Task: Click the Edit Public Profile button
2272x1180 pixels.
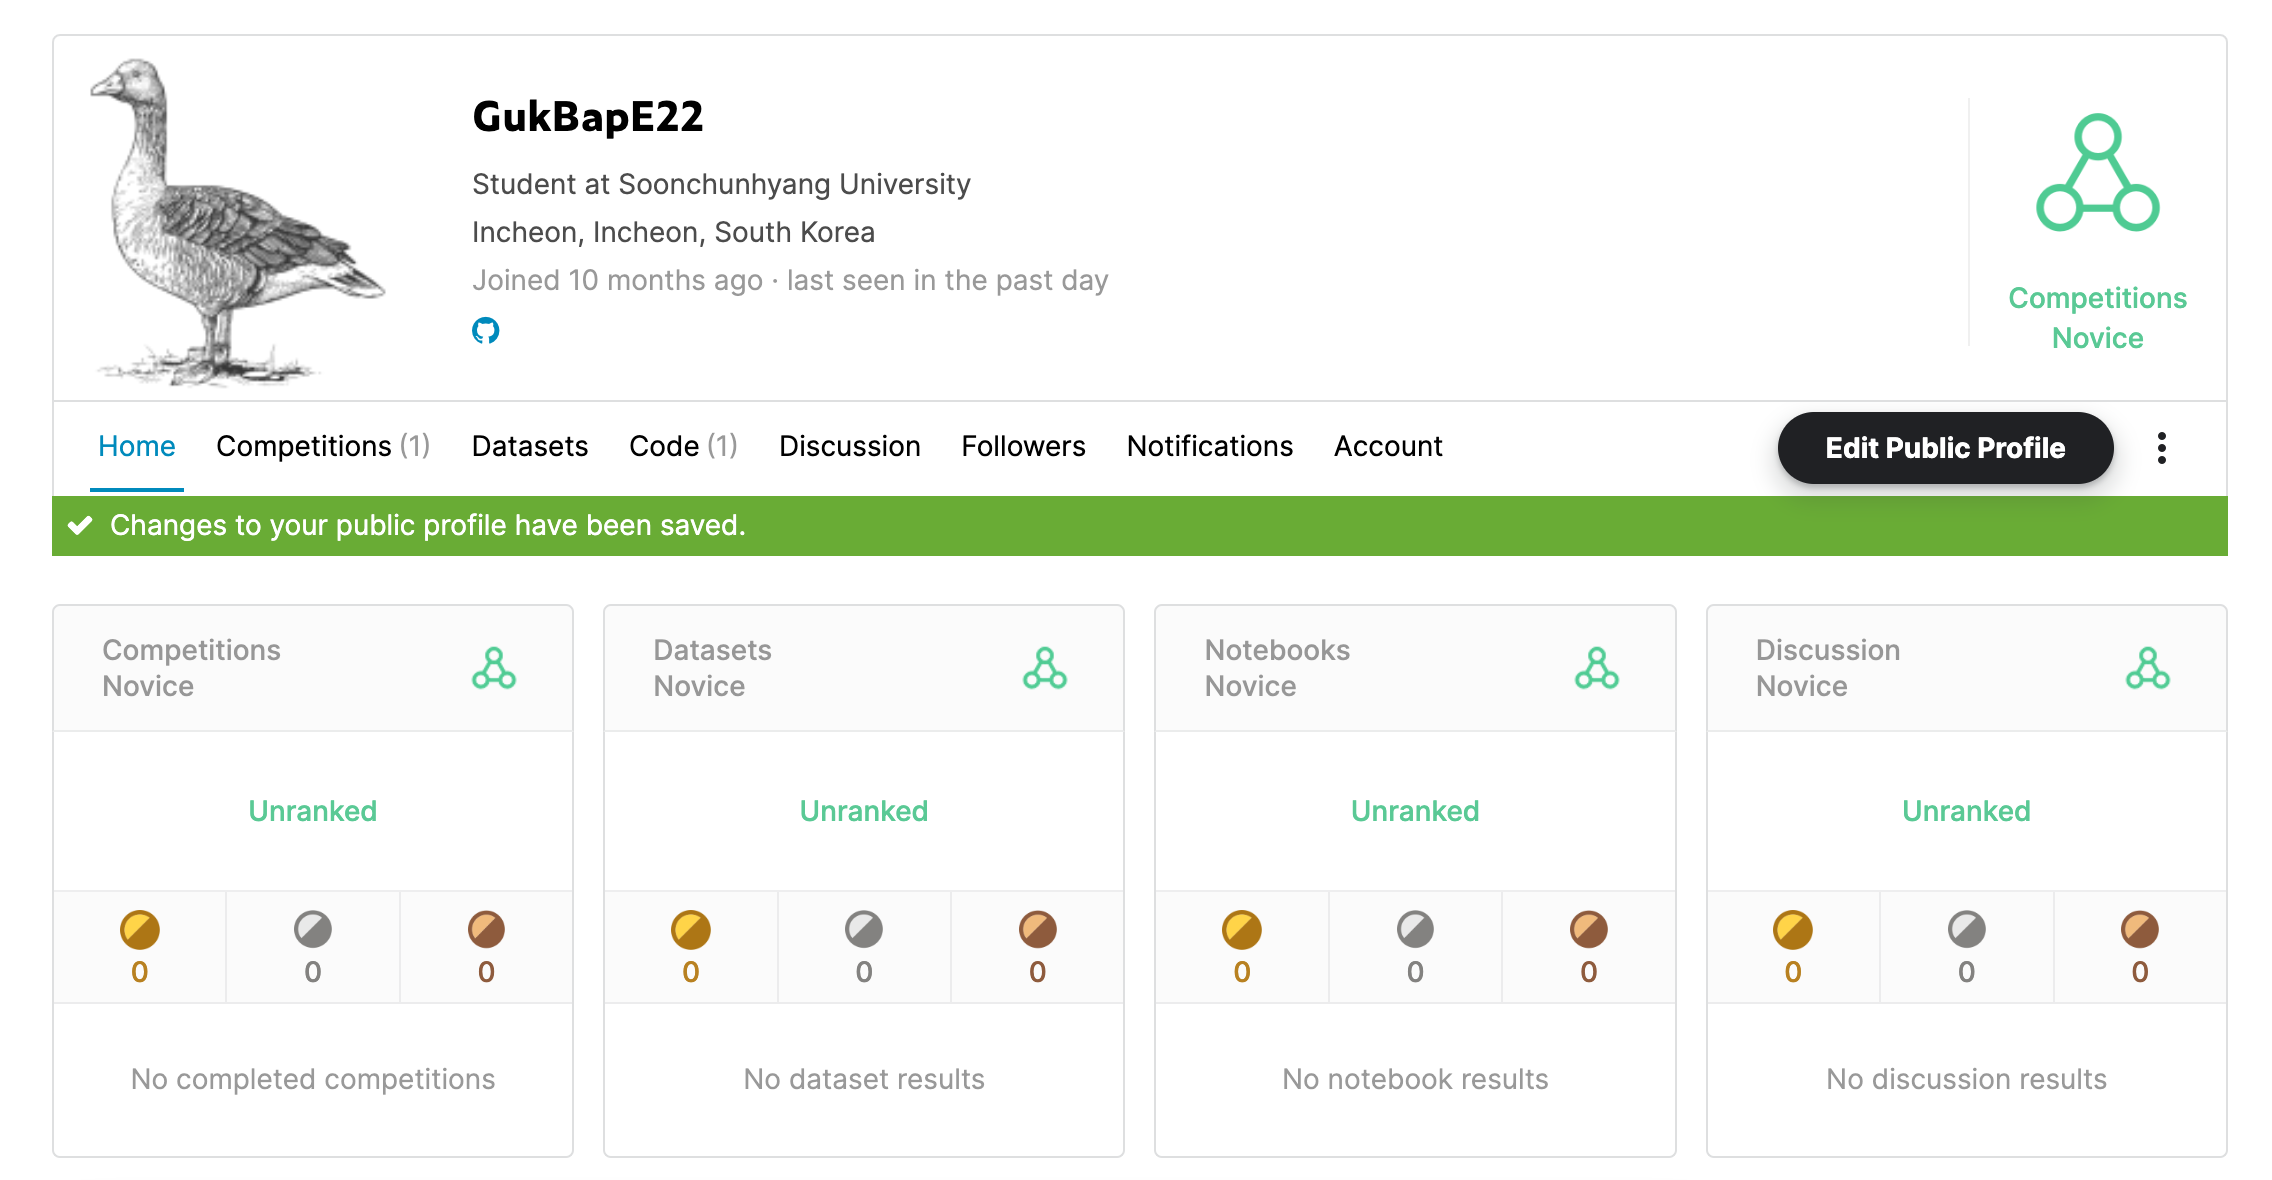Action: coord(1945,448)
